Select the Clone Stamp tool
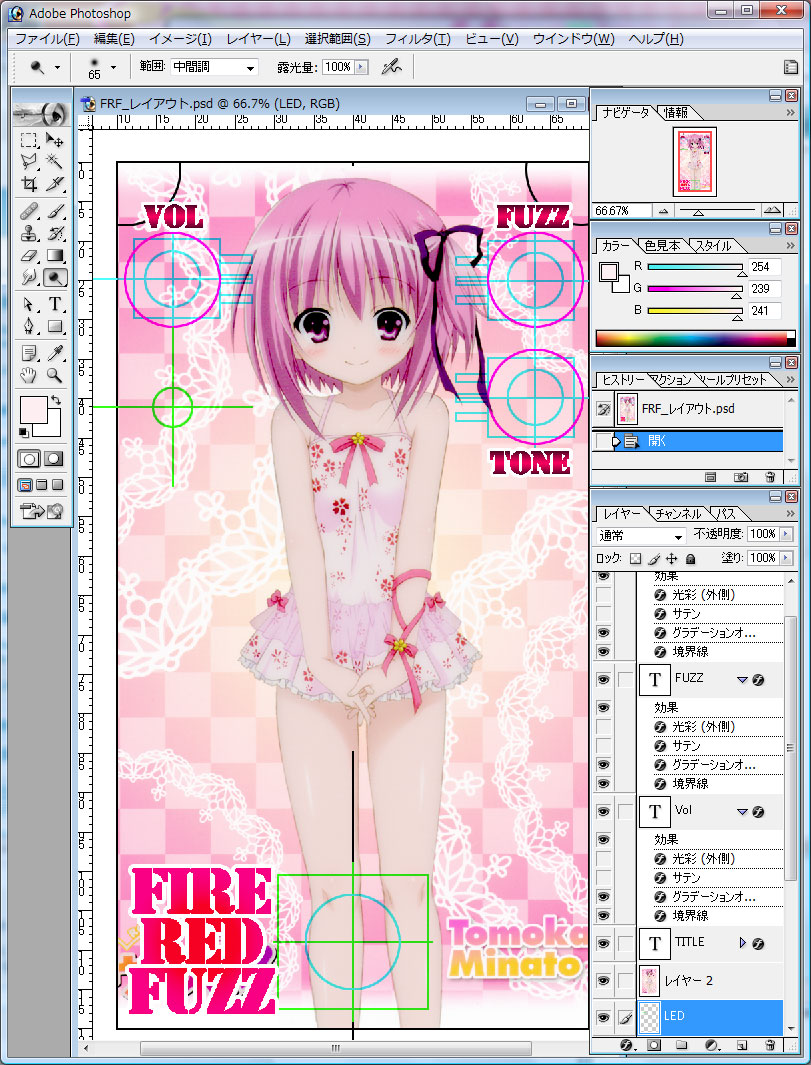Screen dimensions: 811x1065 (x=29, y=234)
